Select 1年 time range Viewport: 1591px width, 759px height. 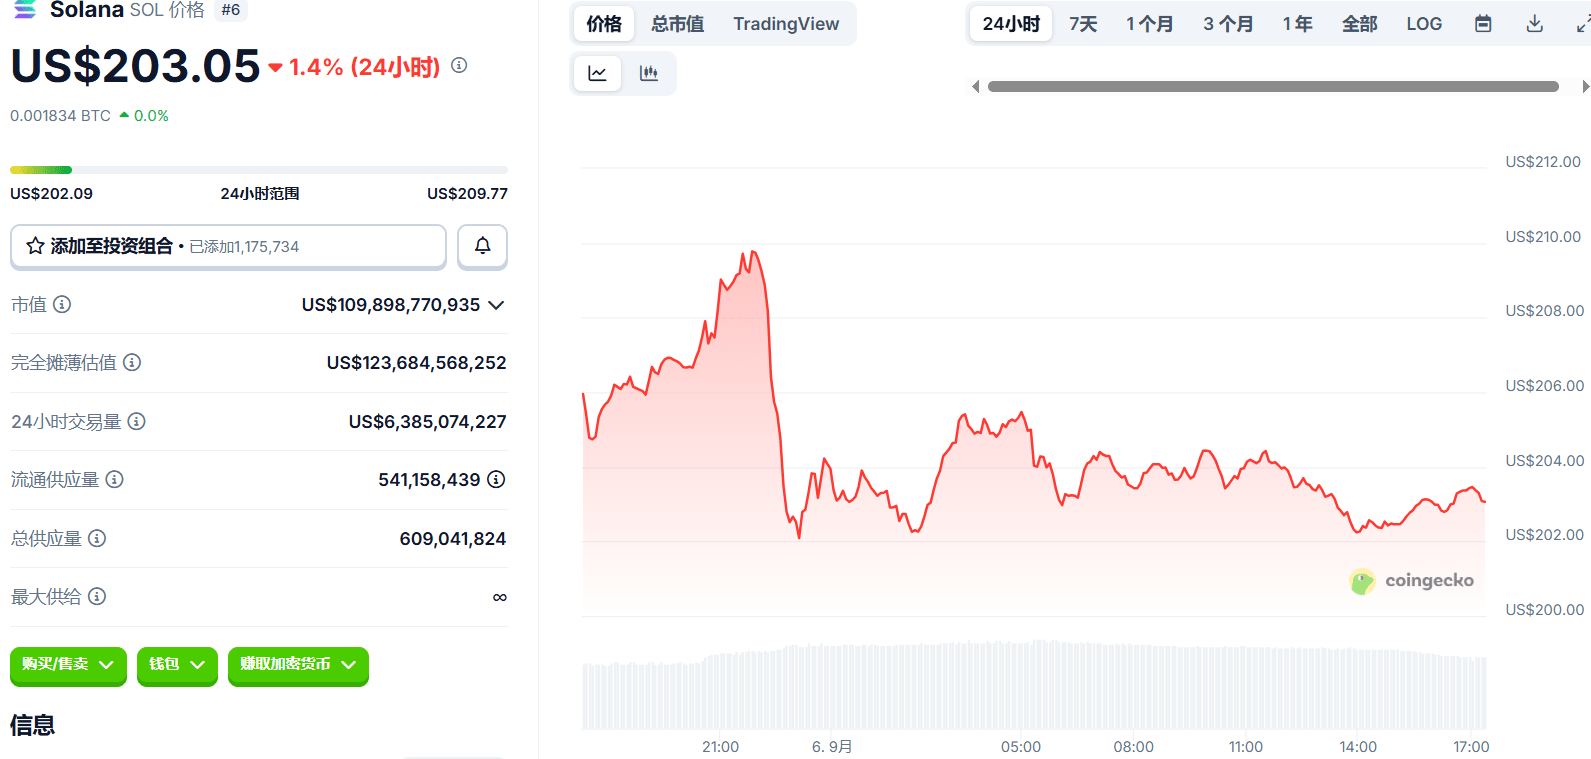[1298, 24]
